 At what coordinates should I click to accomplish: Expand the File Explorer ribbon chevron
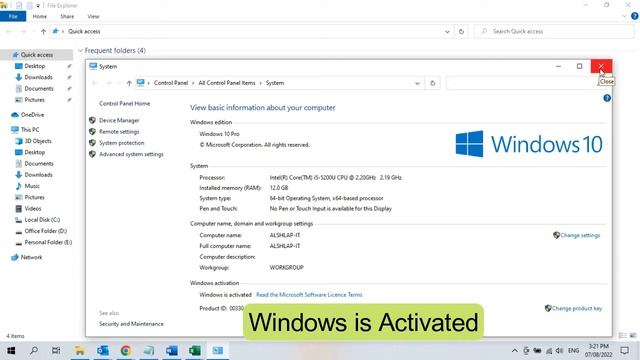point(624,16)
